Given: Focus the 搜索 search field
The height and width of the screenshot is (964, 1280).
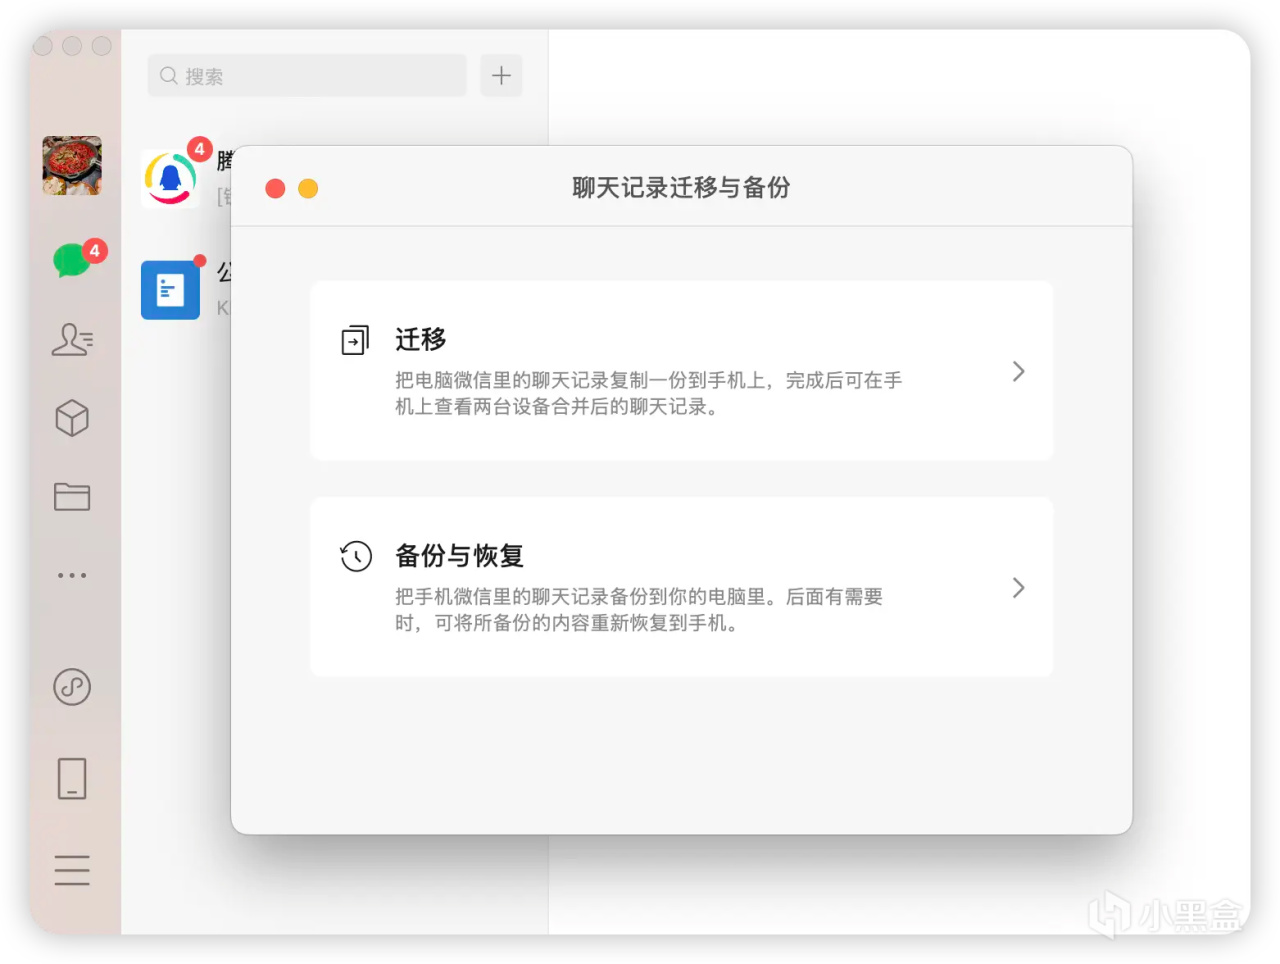Looking at the screenshot, I should click(307, 75).
